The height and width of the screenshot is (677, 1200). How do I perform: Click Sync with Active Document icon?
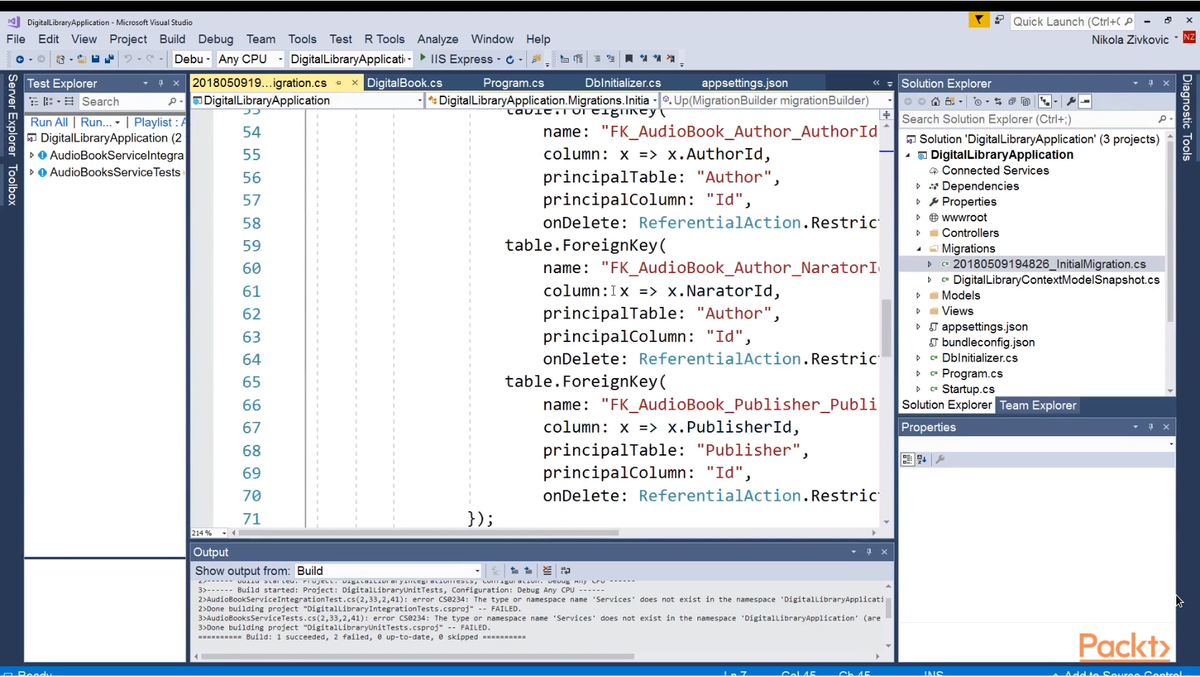point(998,101)
